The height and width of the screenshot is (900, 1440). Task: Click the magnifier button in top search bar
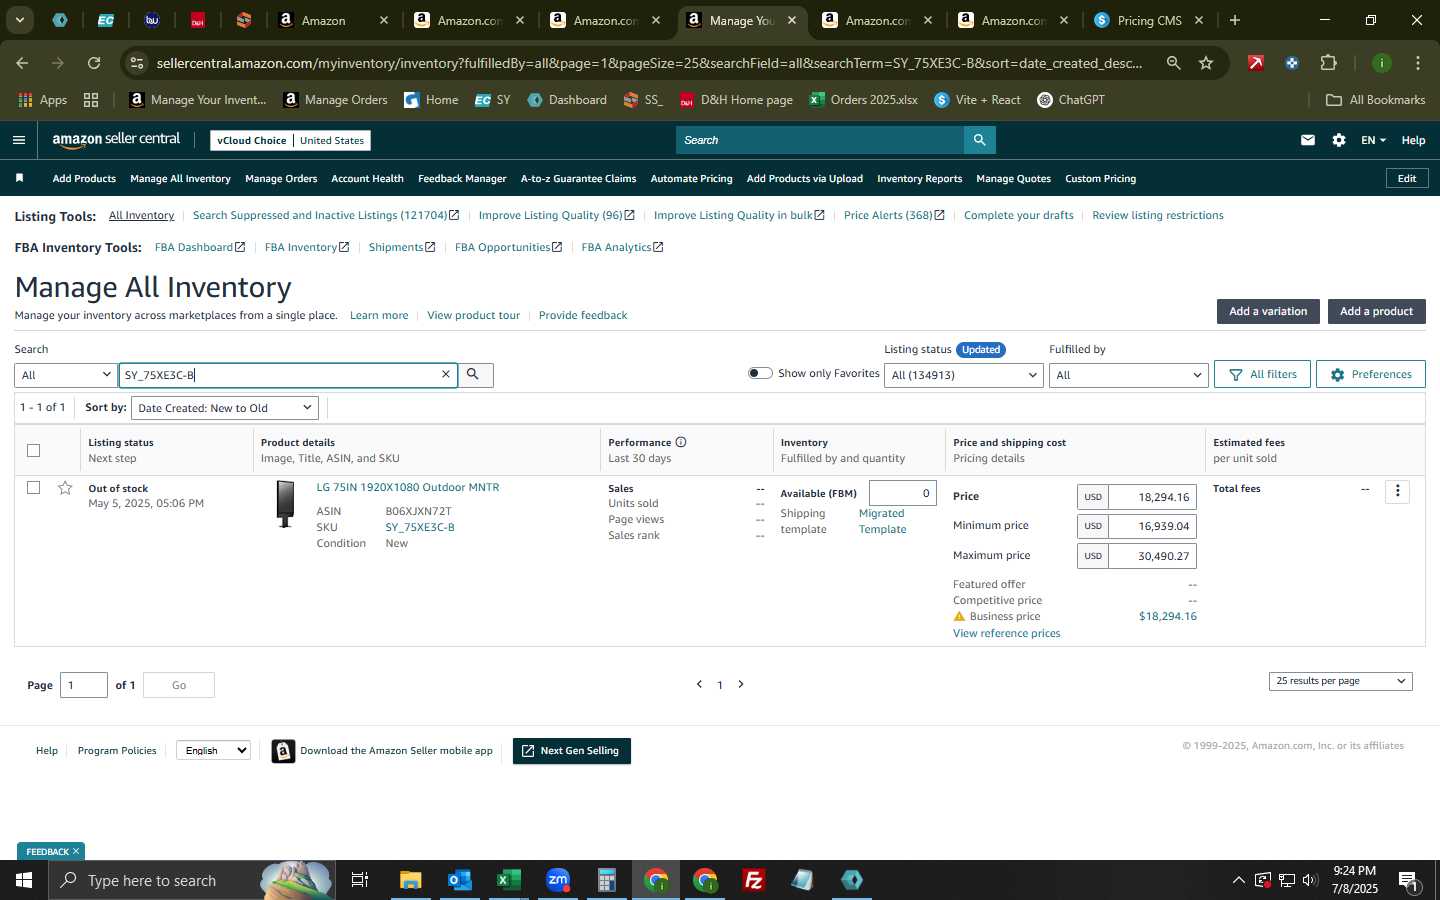click(980, 140)
